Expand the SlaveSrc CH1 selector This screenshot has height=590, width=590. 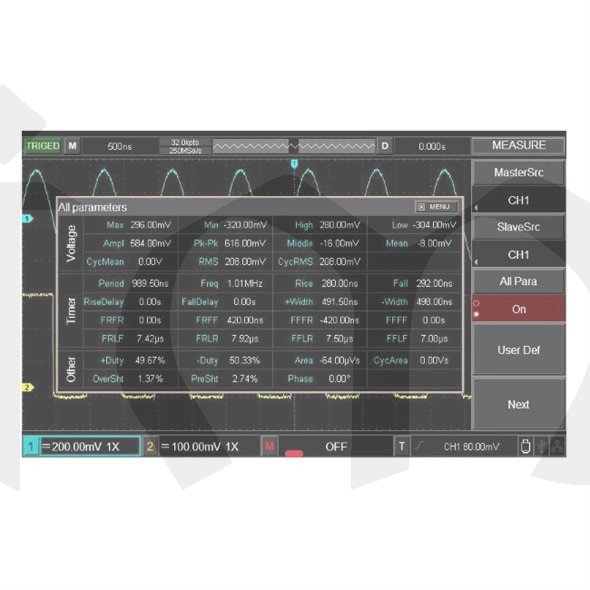[519, 255]
